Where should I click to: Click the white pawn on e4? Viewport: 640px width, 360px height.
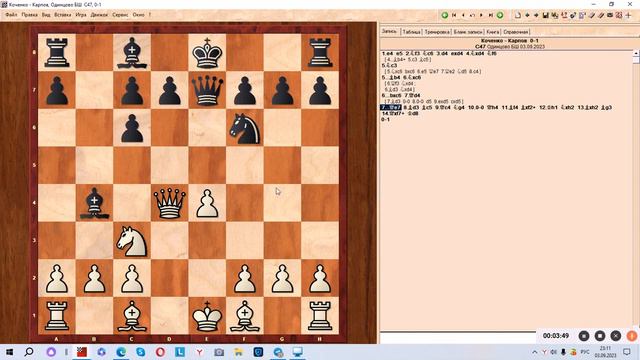click(207, 203)
